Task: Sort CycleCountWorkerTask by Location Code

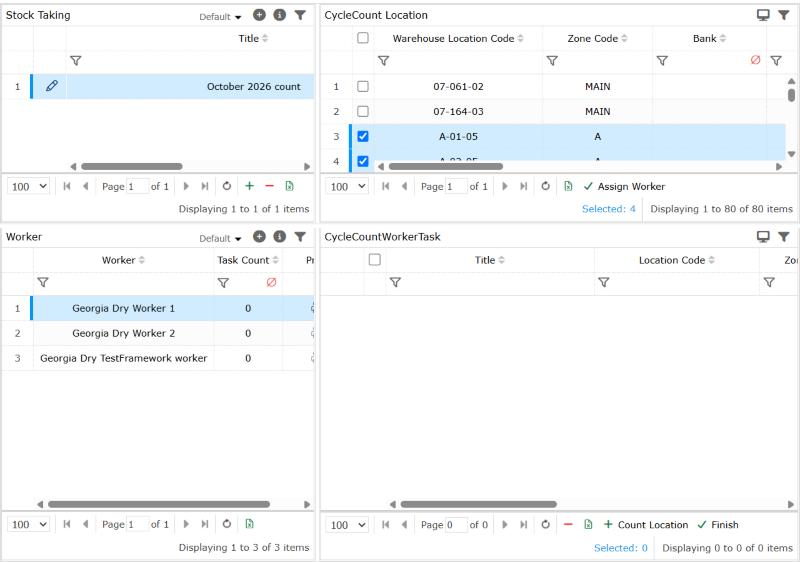Action: [x=677, y=260]
